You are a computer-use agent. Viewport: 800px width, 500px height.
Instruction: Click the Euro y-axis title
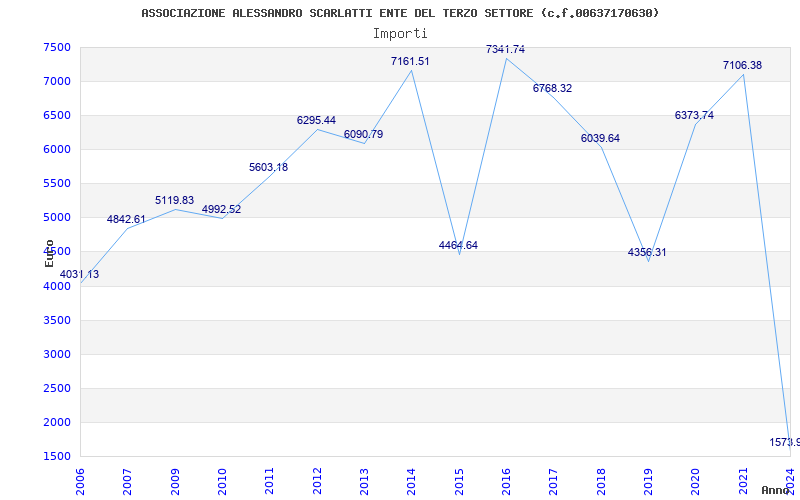(49, 253)
